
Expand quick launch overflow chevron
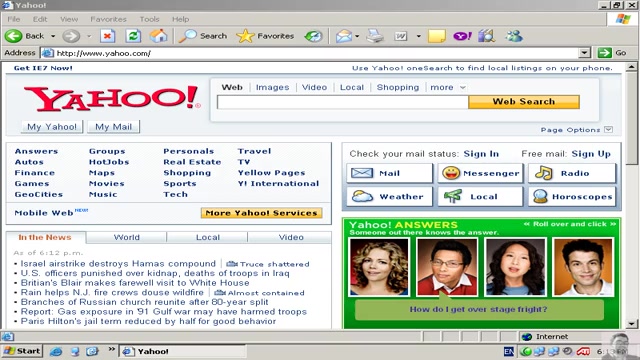(x=111, y=349)
